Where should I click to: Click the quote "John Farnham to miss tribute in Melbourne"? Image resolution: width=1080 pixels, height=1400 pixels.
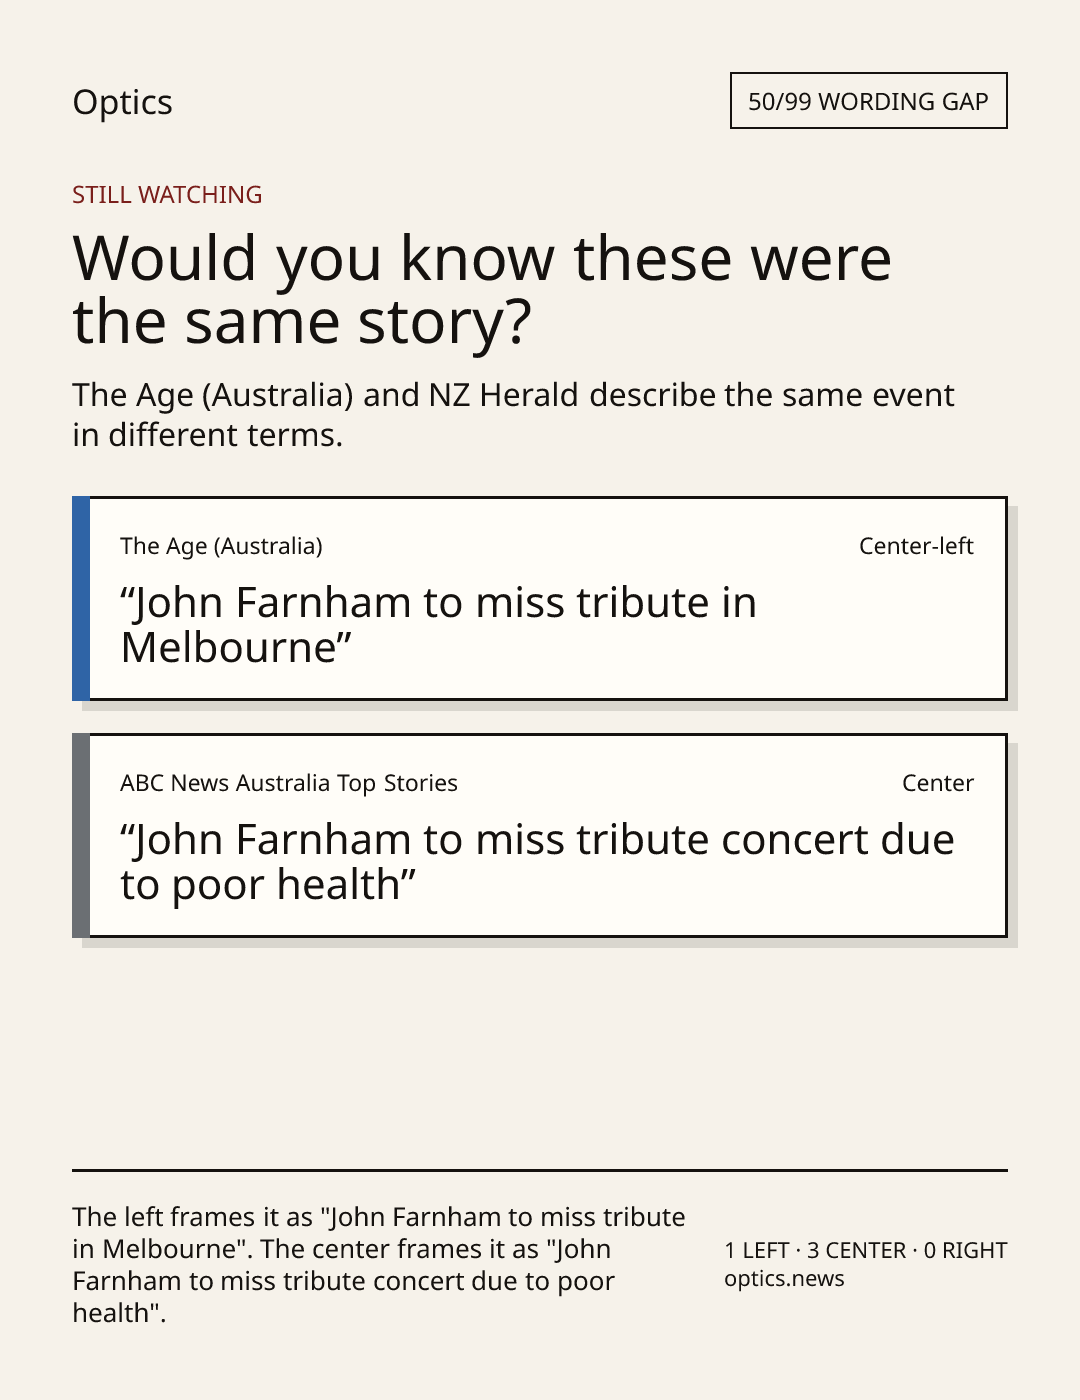(438, 625)
